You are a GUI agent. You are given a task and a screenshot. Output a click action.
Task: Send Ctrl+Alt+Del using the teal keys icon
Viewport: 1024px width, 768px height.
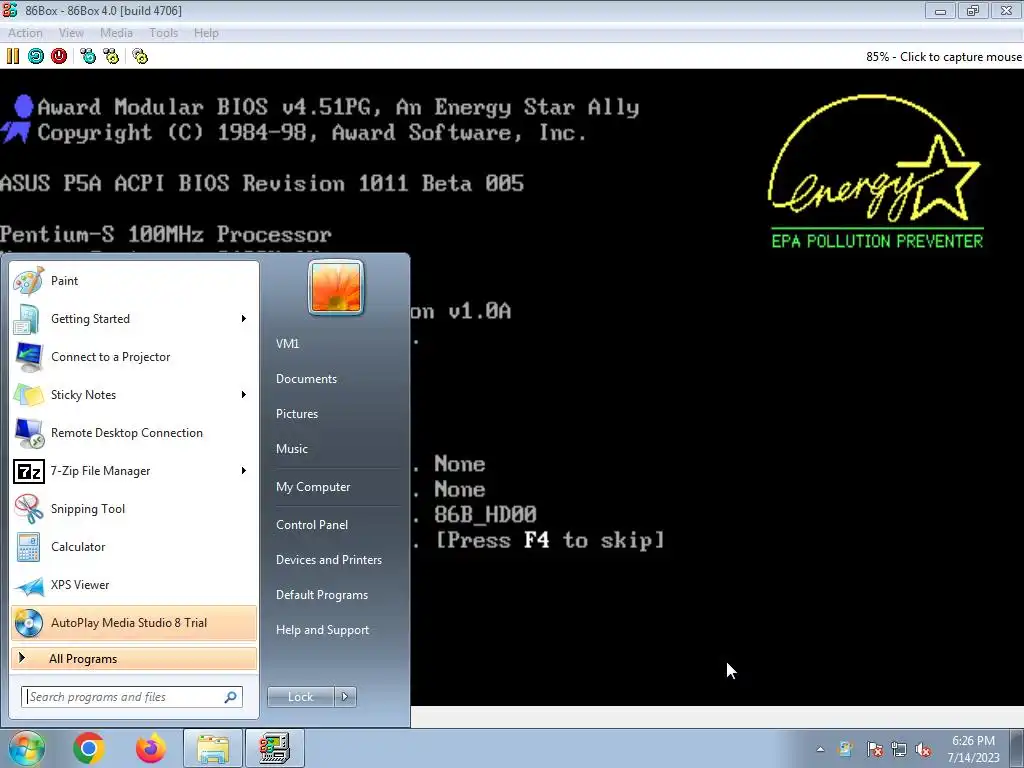(88, 56)
